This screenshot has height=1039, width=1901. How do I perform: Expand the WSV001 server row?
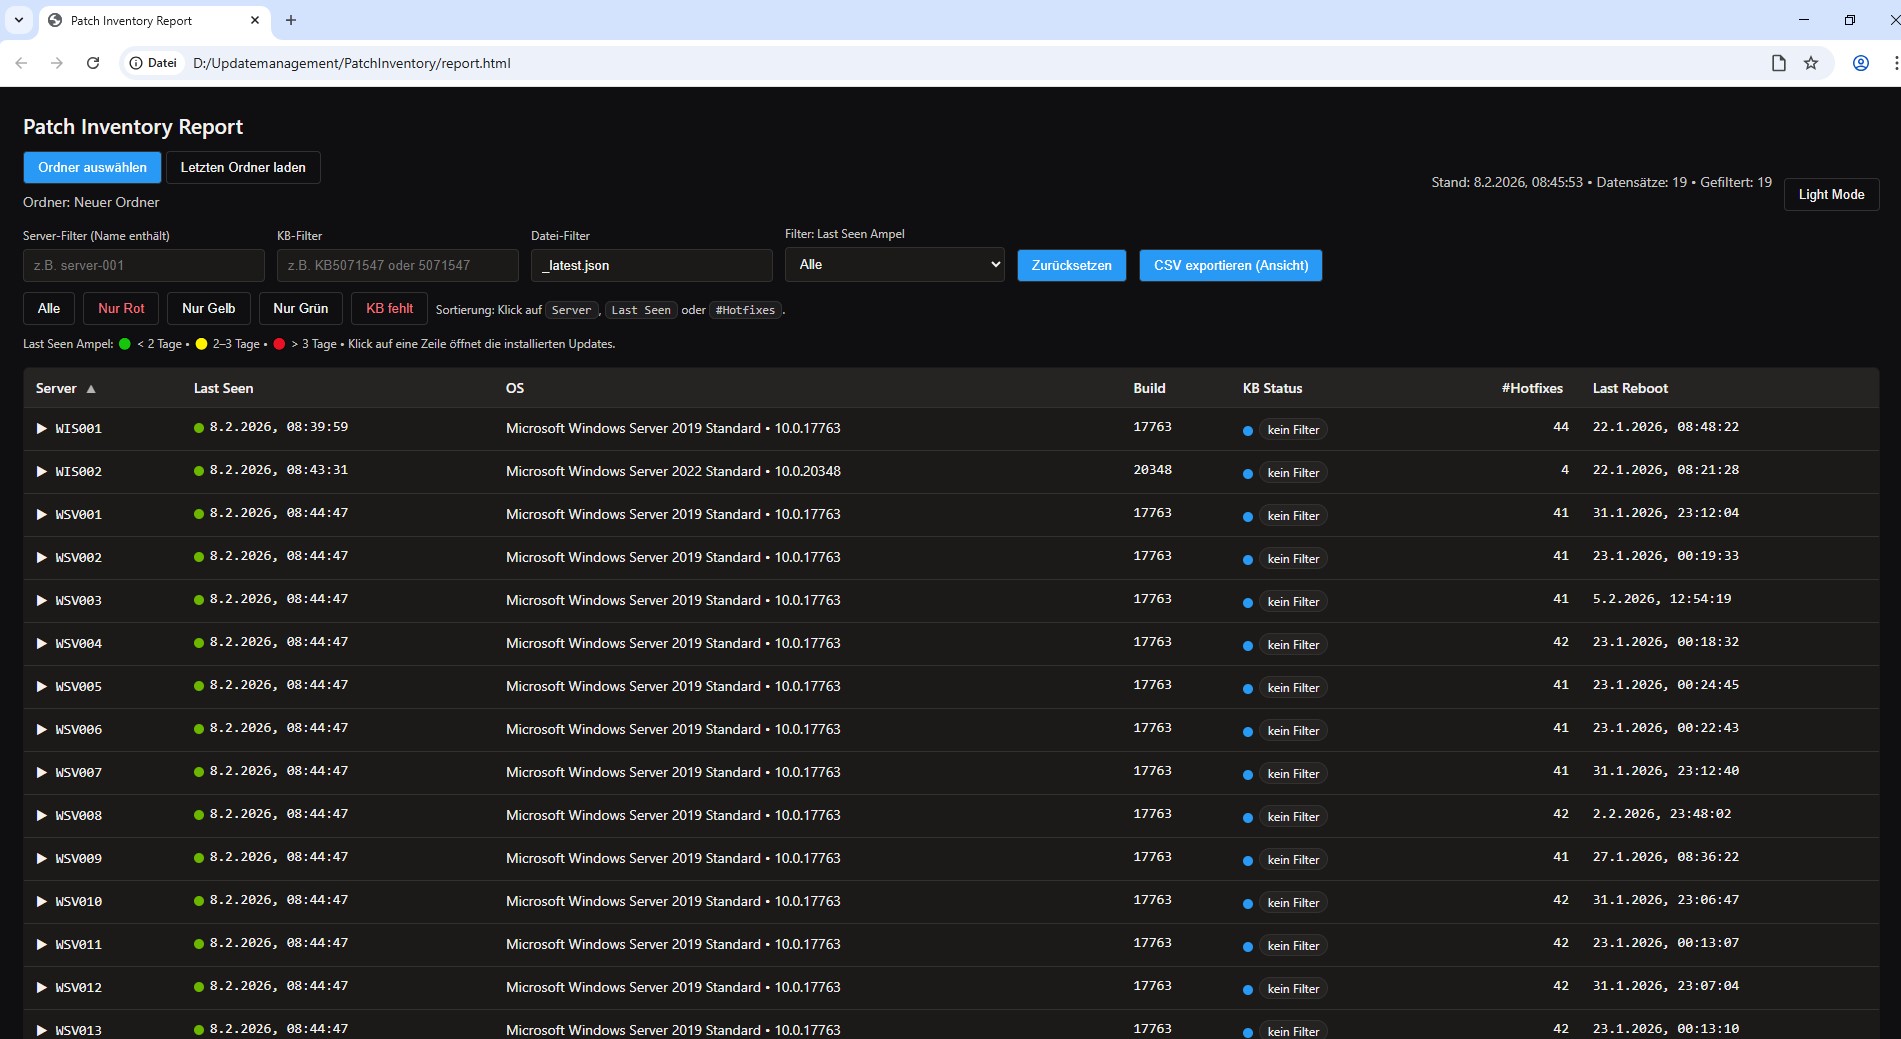[x=42, y=514]
